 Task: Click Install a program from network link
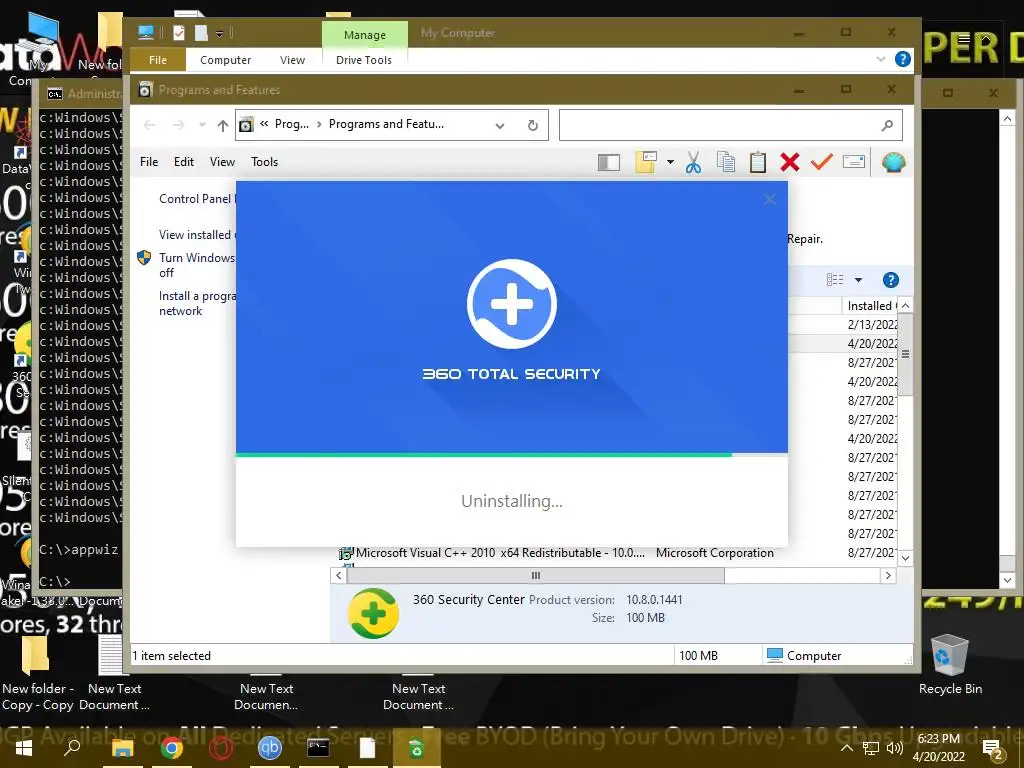click(197, 304)
